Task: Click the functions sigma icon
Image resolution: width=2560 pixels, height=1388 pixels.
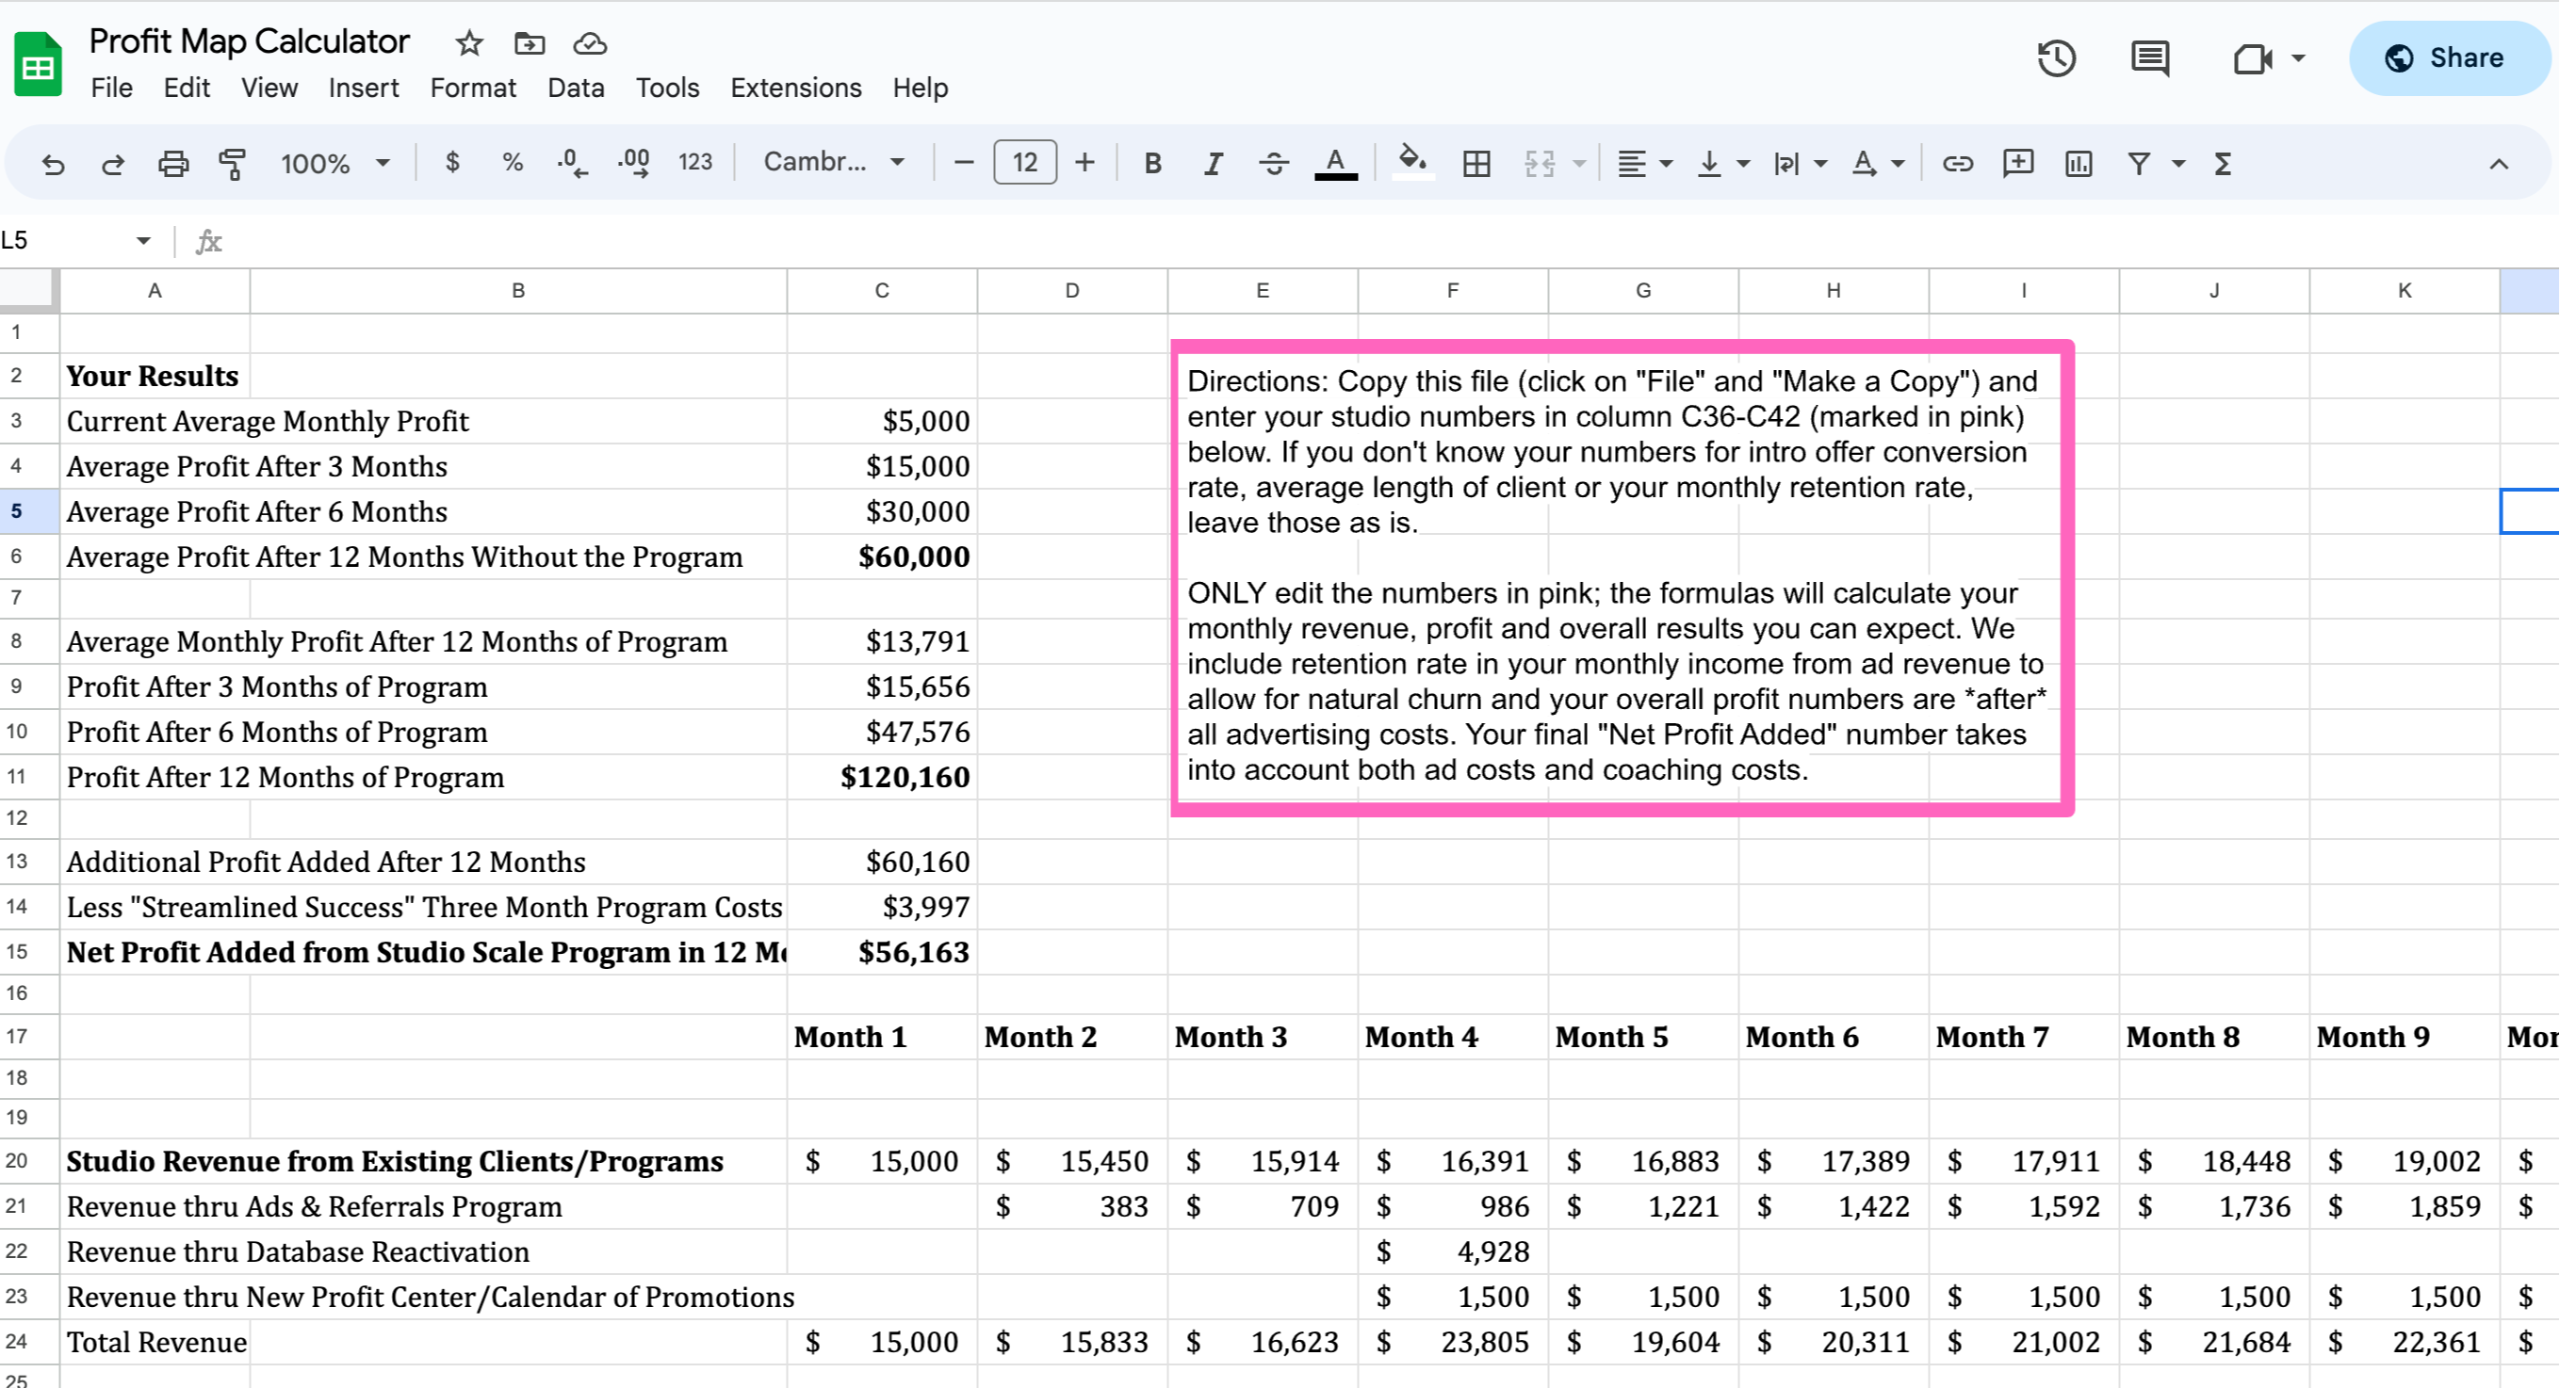Action: point(2222,163)
